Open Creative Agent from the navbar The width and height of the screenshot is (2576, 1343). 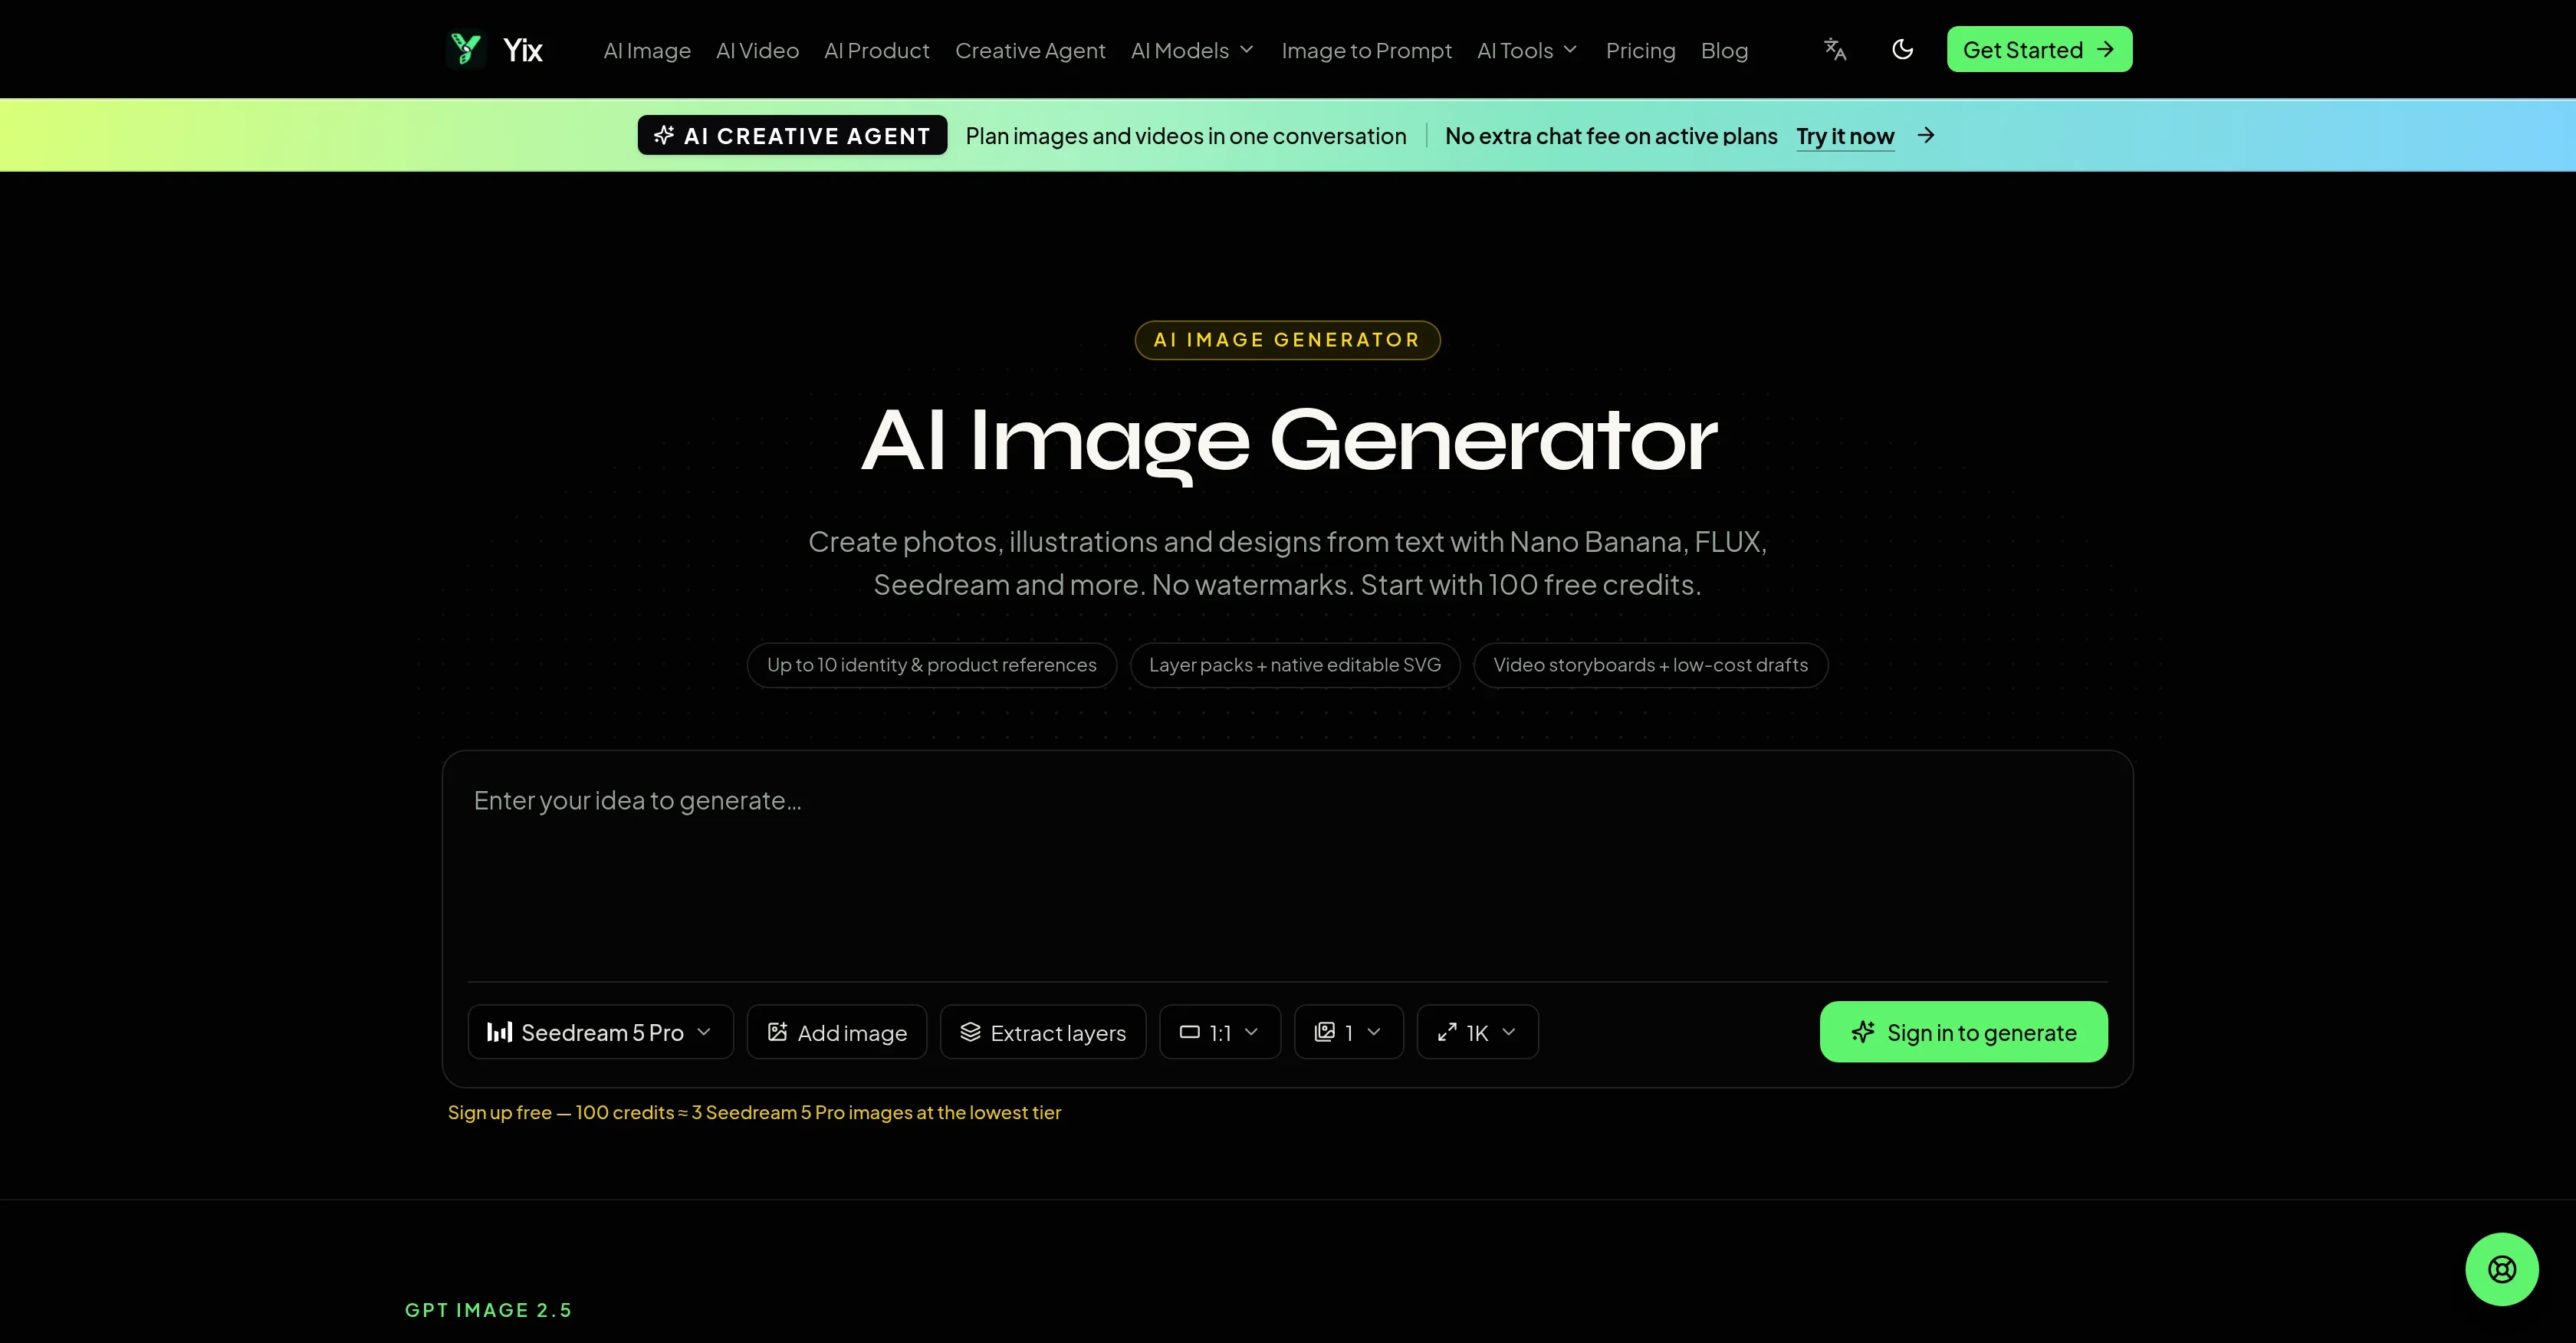1030,50
